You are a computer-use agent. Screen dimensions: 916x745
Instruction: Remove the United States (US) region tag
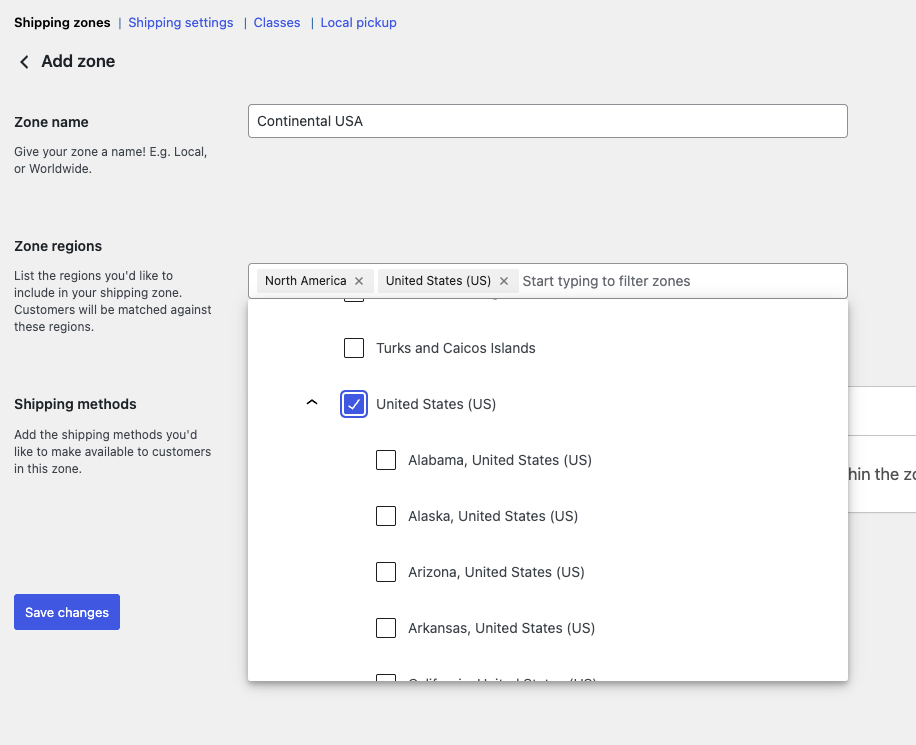(x=504, y=281)
